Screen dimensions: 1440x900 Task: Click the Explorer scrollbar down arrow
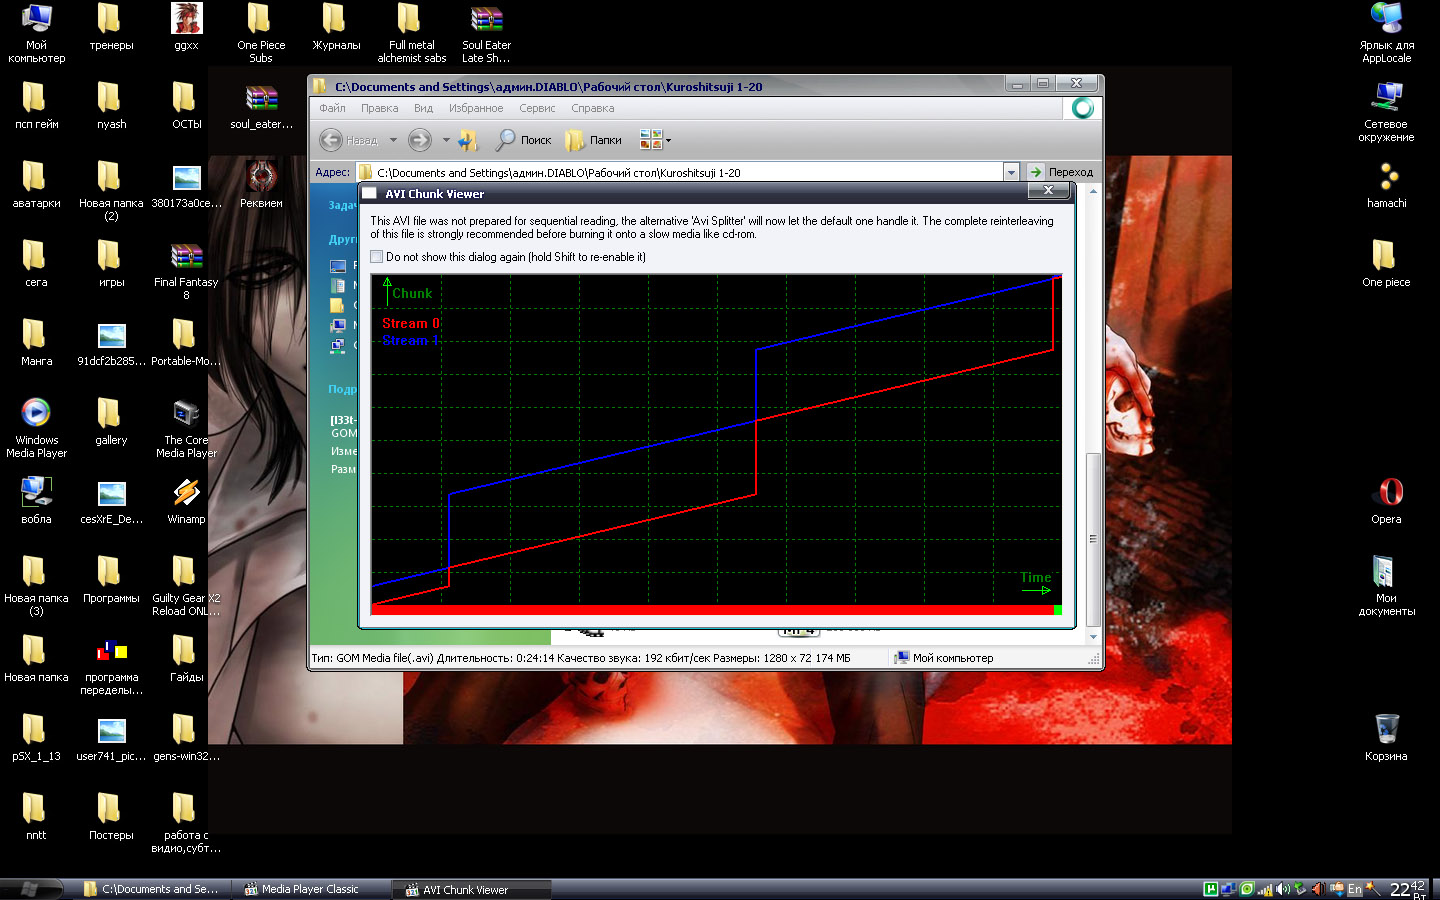[1093, 637]
